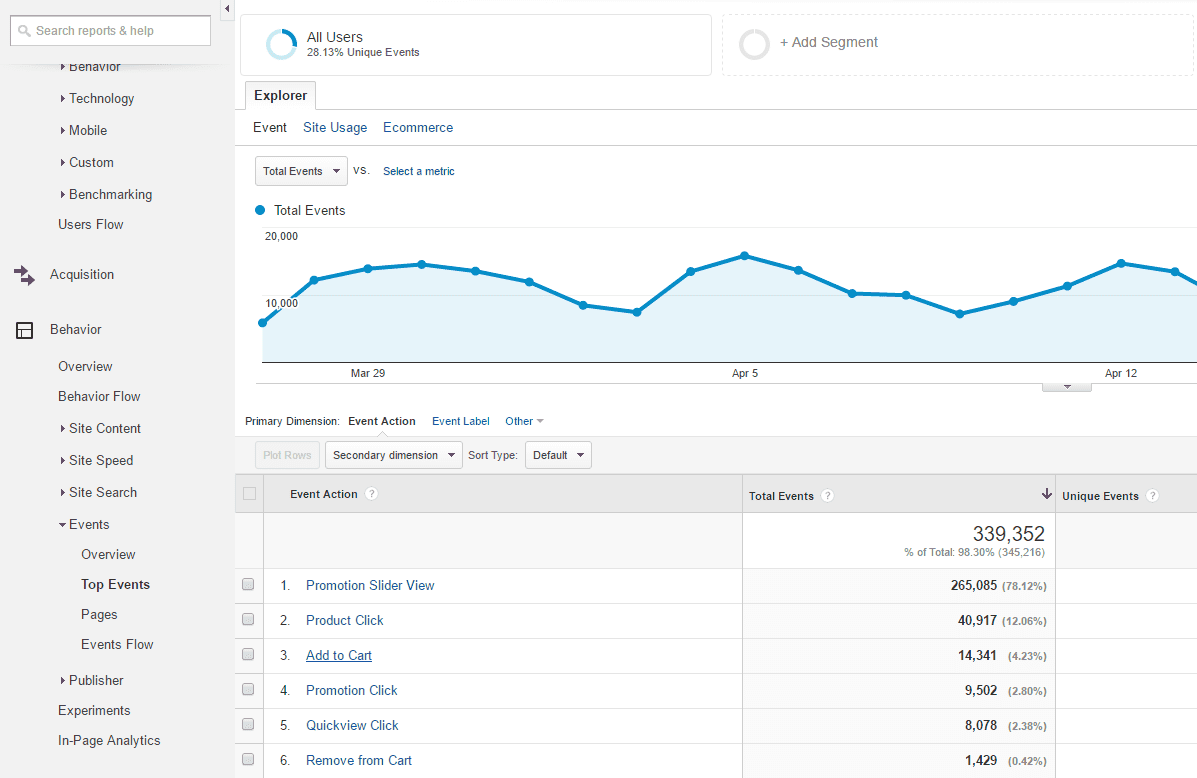Collapse the sidebar with the arrow icon
Viewport: 1197px width, 778px height.
226,8
